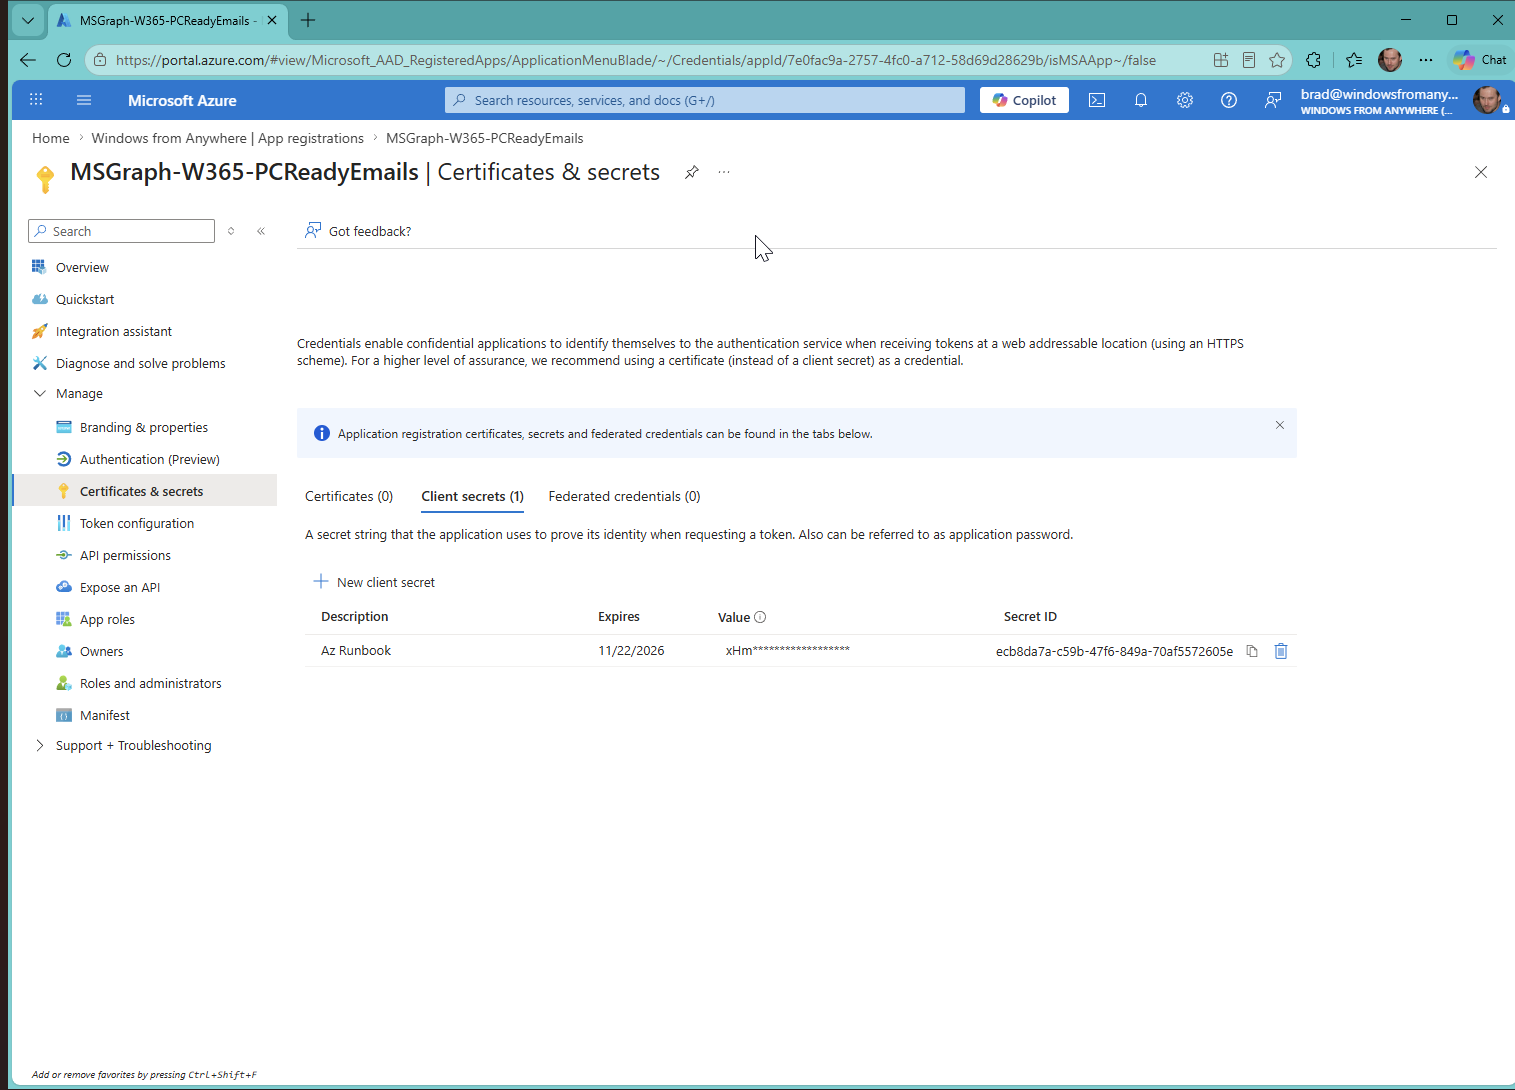
Task: Open the blade's more options ellipsis
Action: coord(724,172)
